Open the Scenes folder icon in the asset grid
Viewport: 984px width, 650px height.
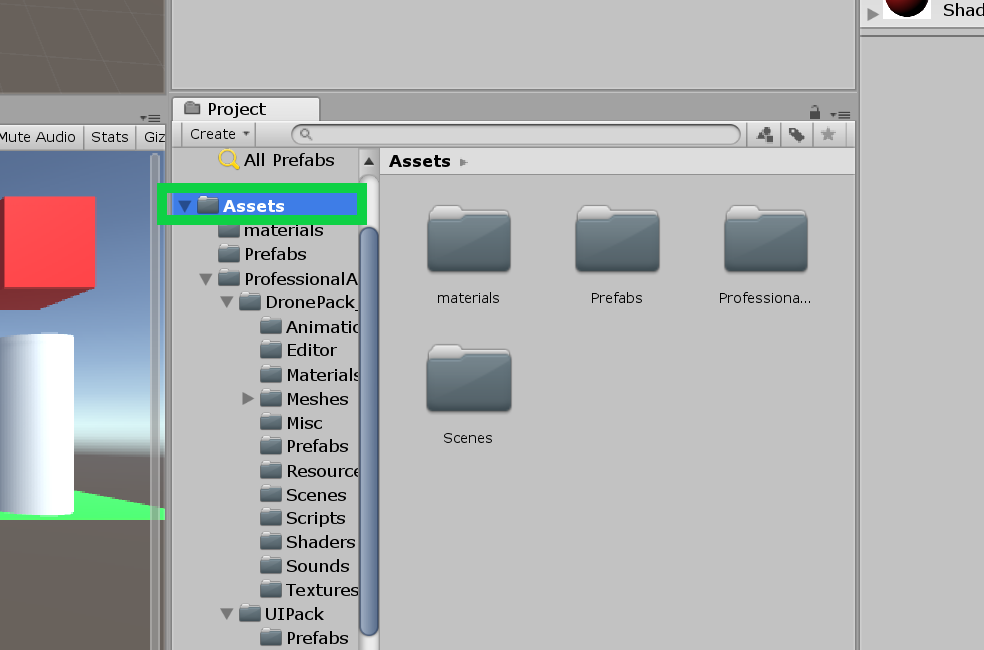coord(468,379)
